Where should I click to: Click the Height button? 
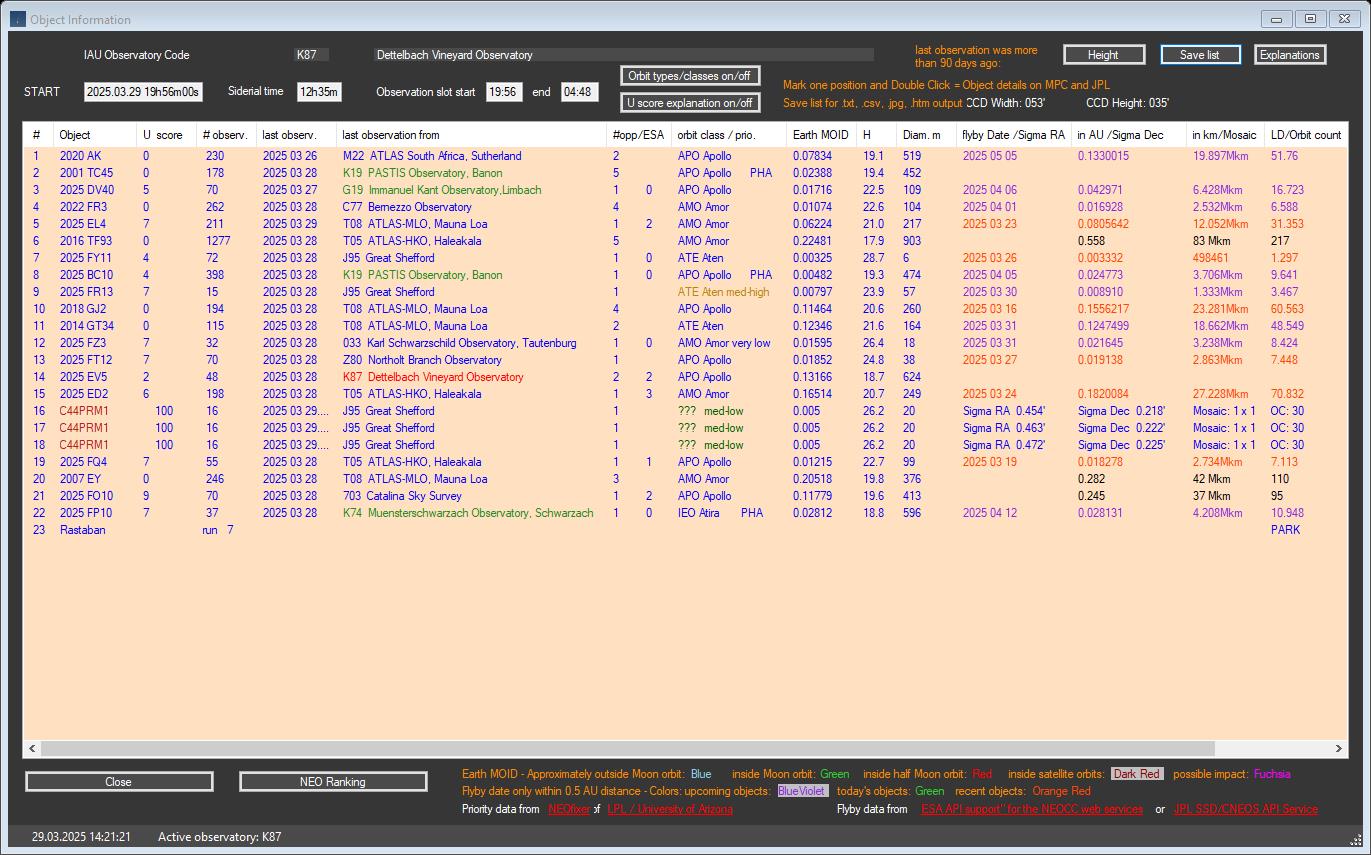tap(1103, 55)
